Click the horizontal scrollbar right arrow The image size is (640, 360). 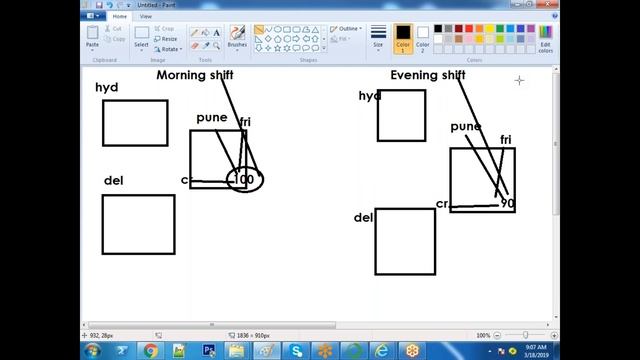[548, 325]
